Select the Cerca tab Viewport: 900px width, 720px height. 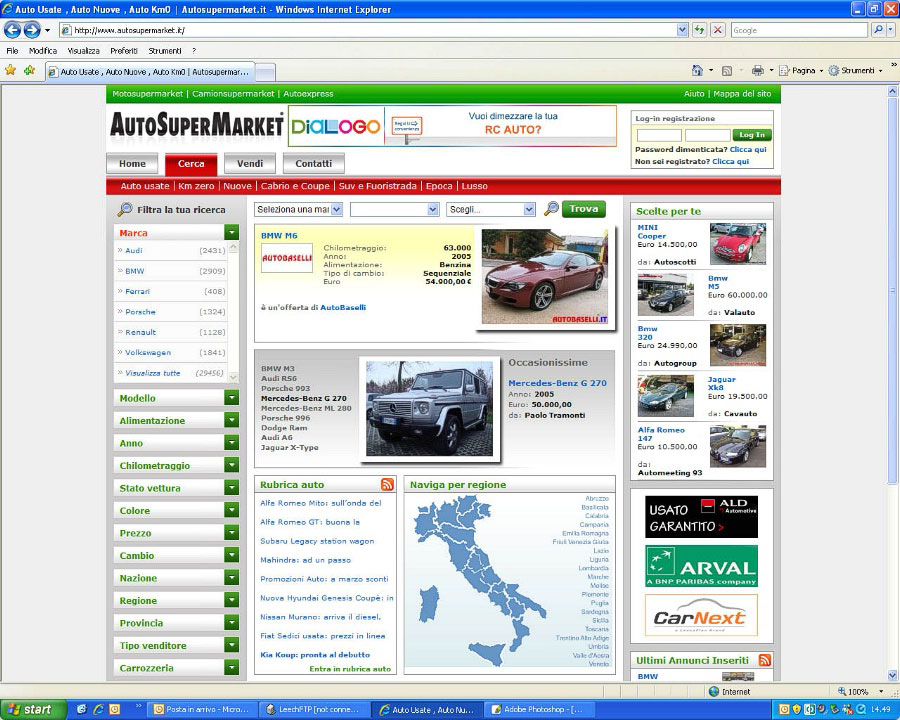(191, 164)
